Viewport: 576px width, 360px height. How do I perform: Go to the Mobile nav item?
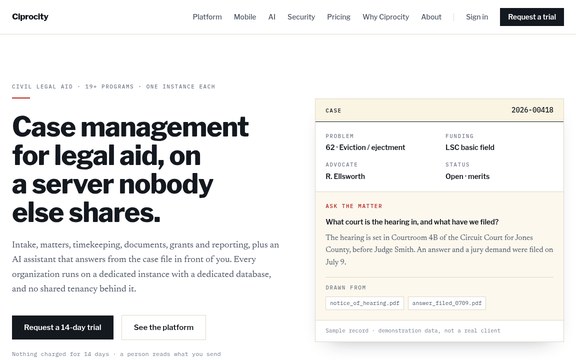pyautogui.click(x=245, y=17)
